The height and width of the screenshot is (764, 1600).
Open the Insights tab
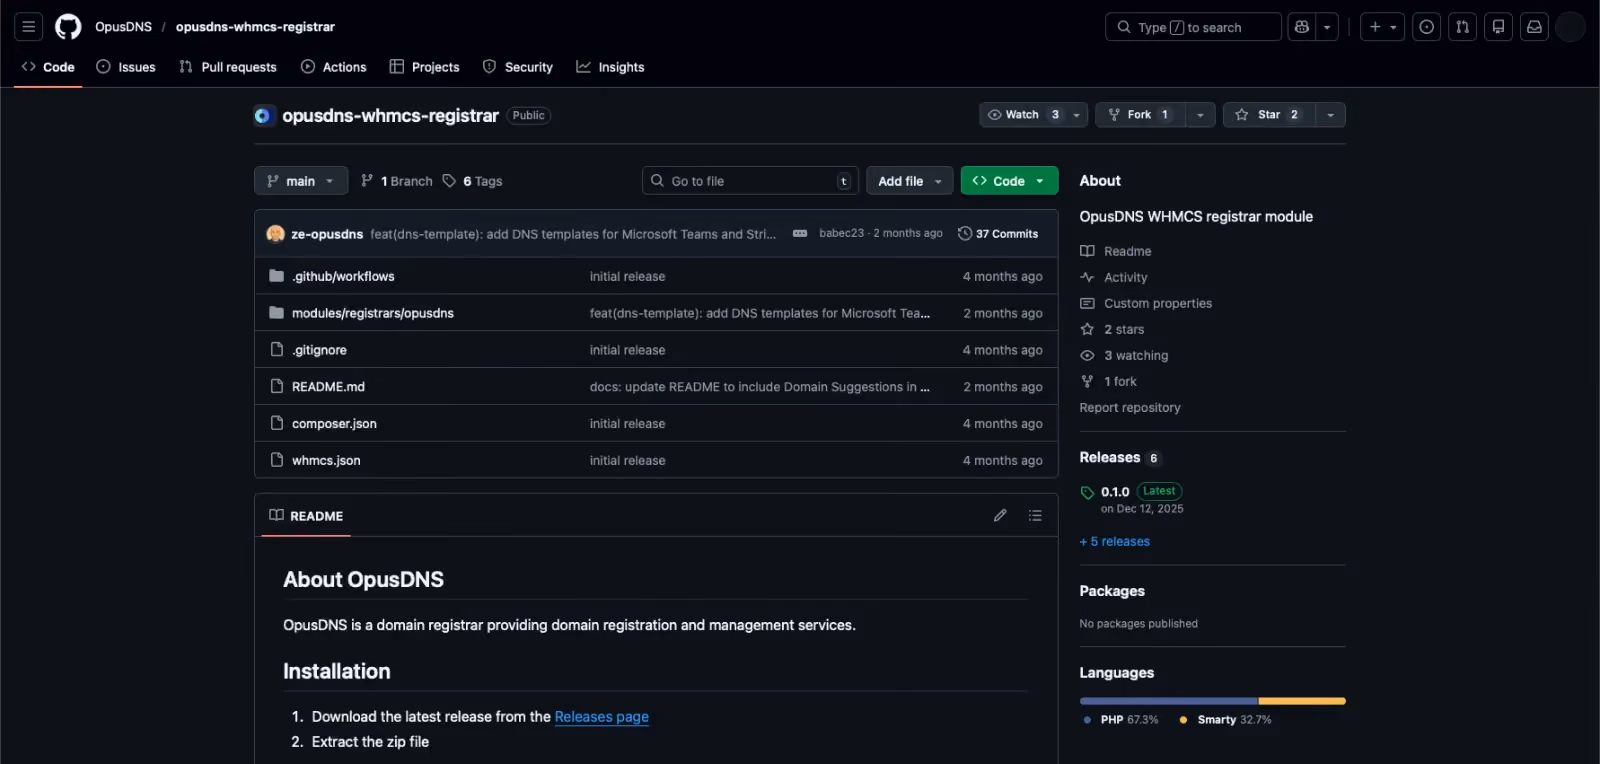pyautogui.click(x=610, y=67)
